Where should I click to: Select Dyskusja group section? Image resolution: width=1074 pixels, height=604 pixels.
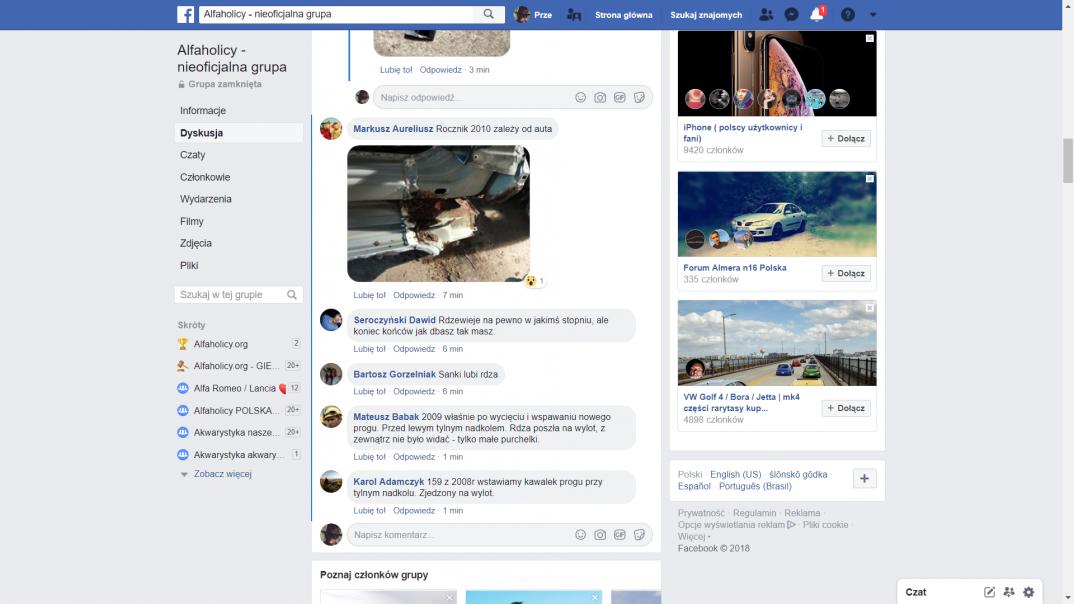pyautogui.click(x=238, y=133)
